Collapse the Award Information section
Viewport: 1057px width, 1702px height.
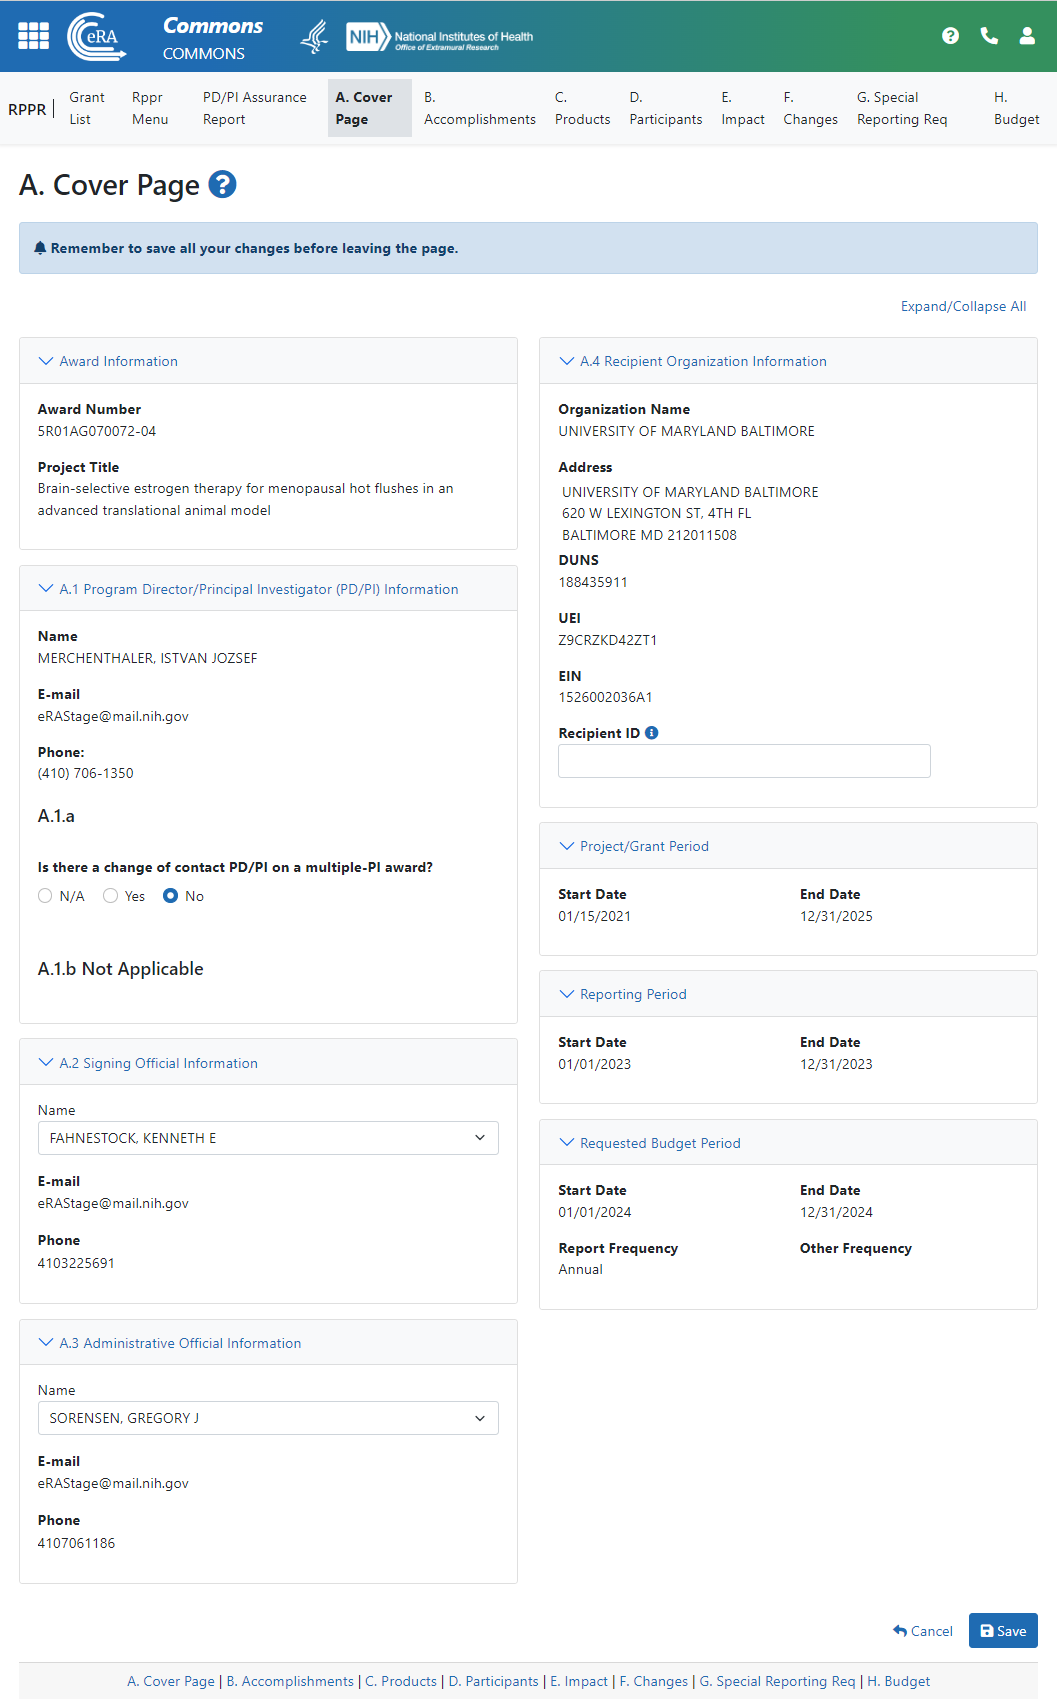(x=46, y=361)
